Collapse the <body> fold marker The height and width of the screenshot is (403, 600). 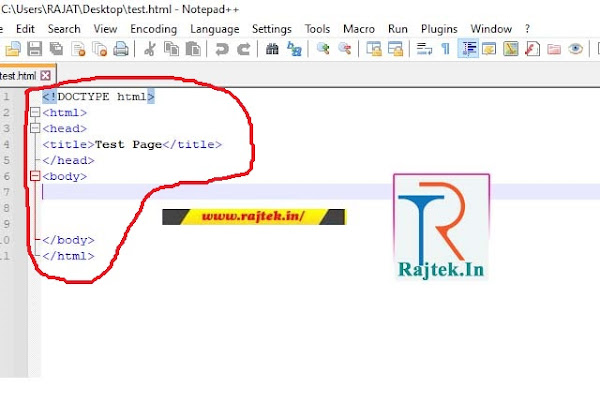[x=35, y=176]
